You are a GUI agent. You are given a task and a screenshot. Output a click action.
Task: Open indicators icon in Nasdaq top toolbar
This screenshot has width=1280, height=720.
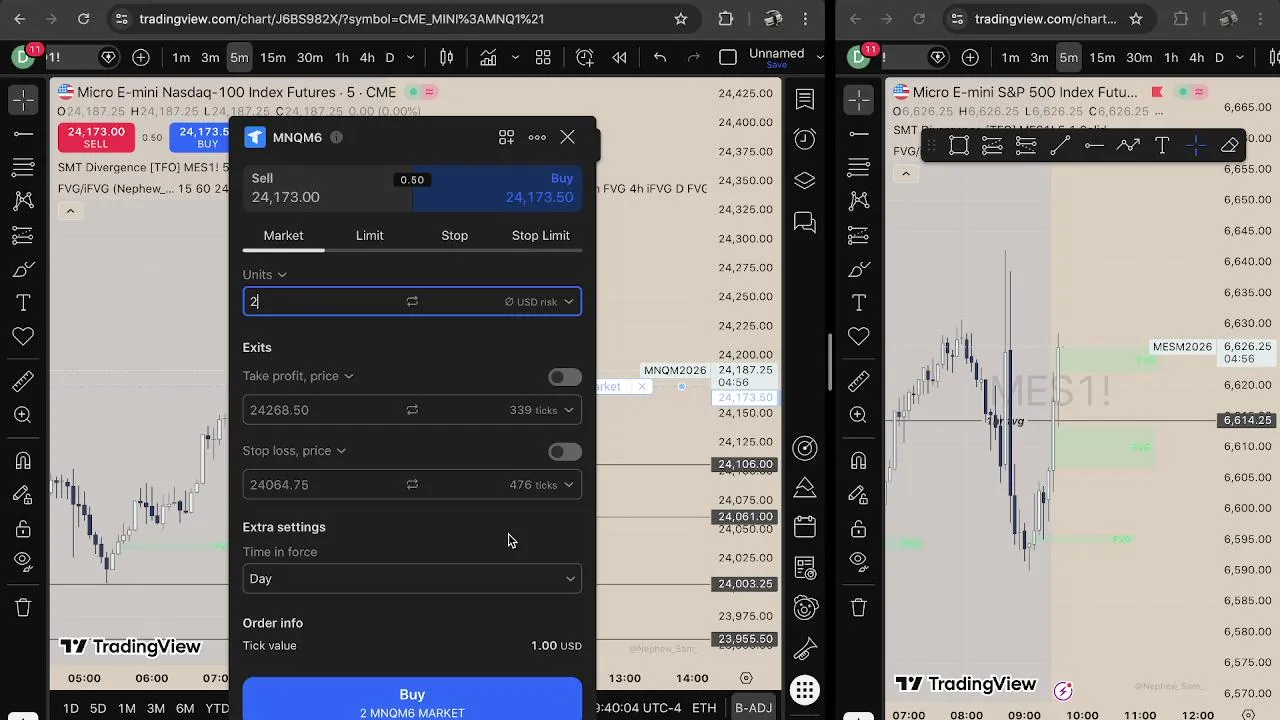[488, 57]
